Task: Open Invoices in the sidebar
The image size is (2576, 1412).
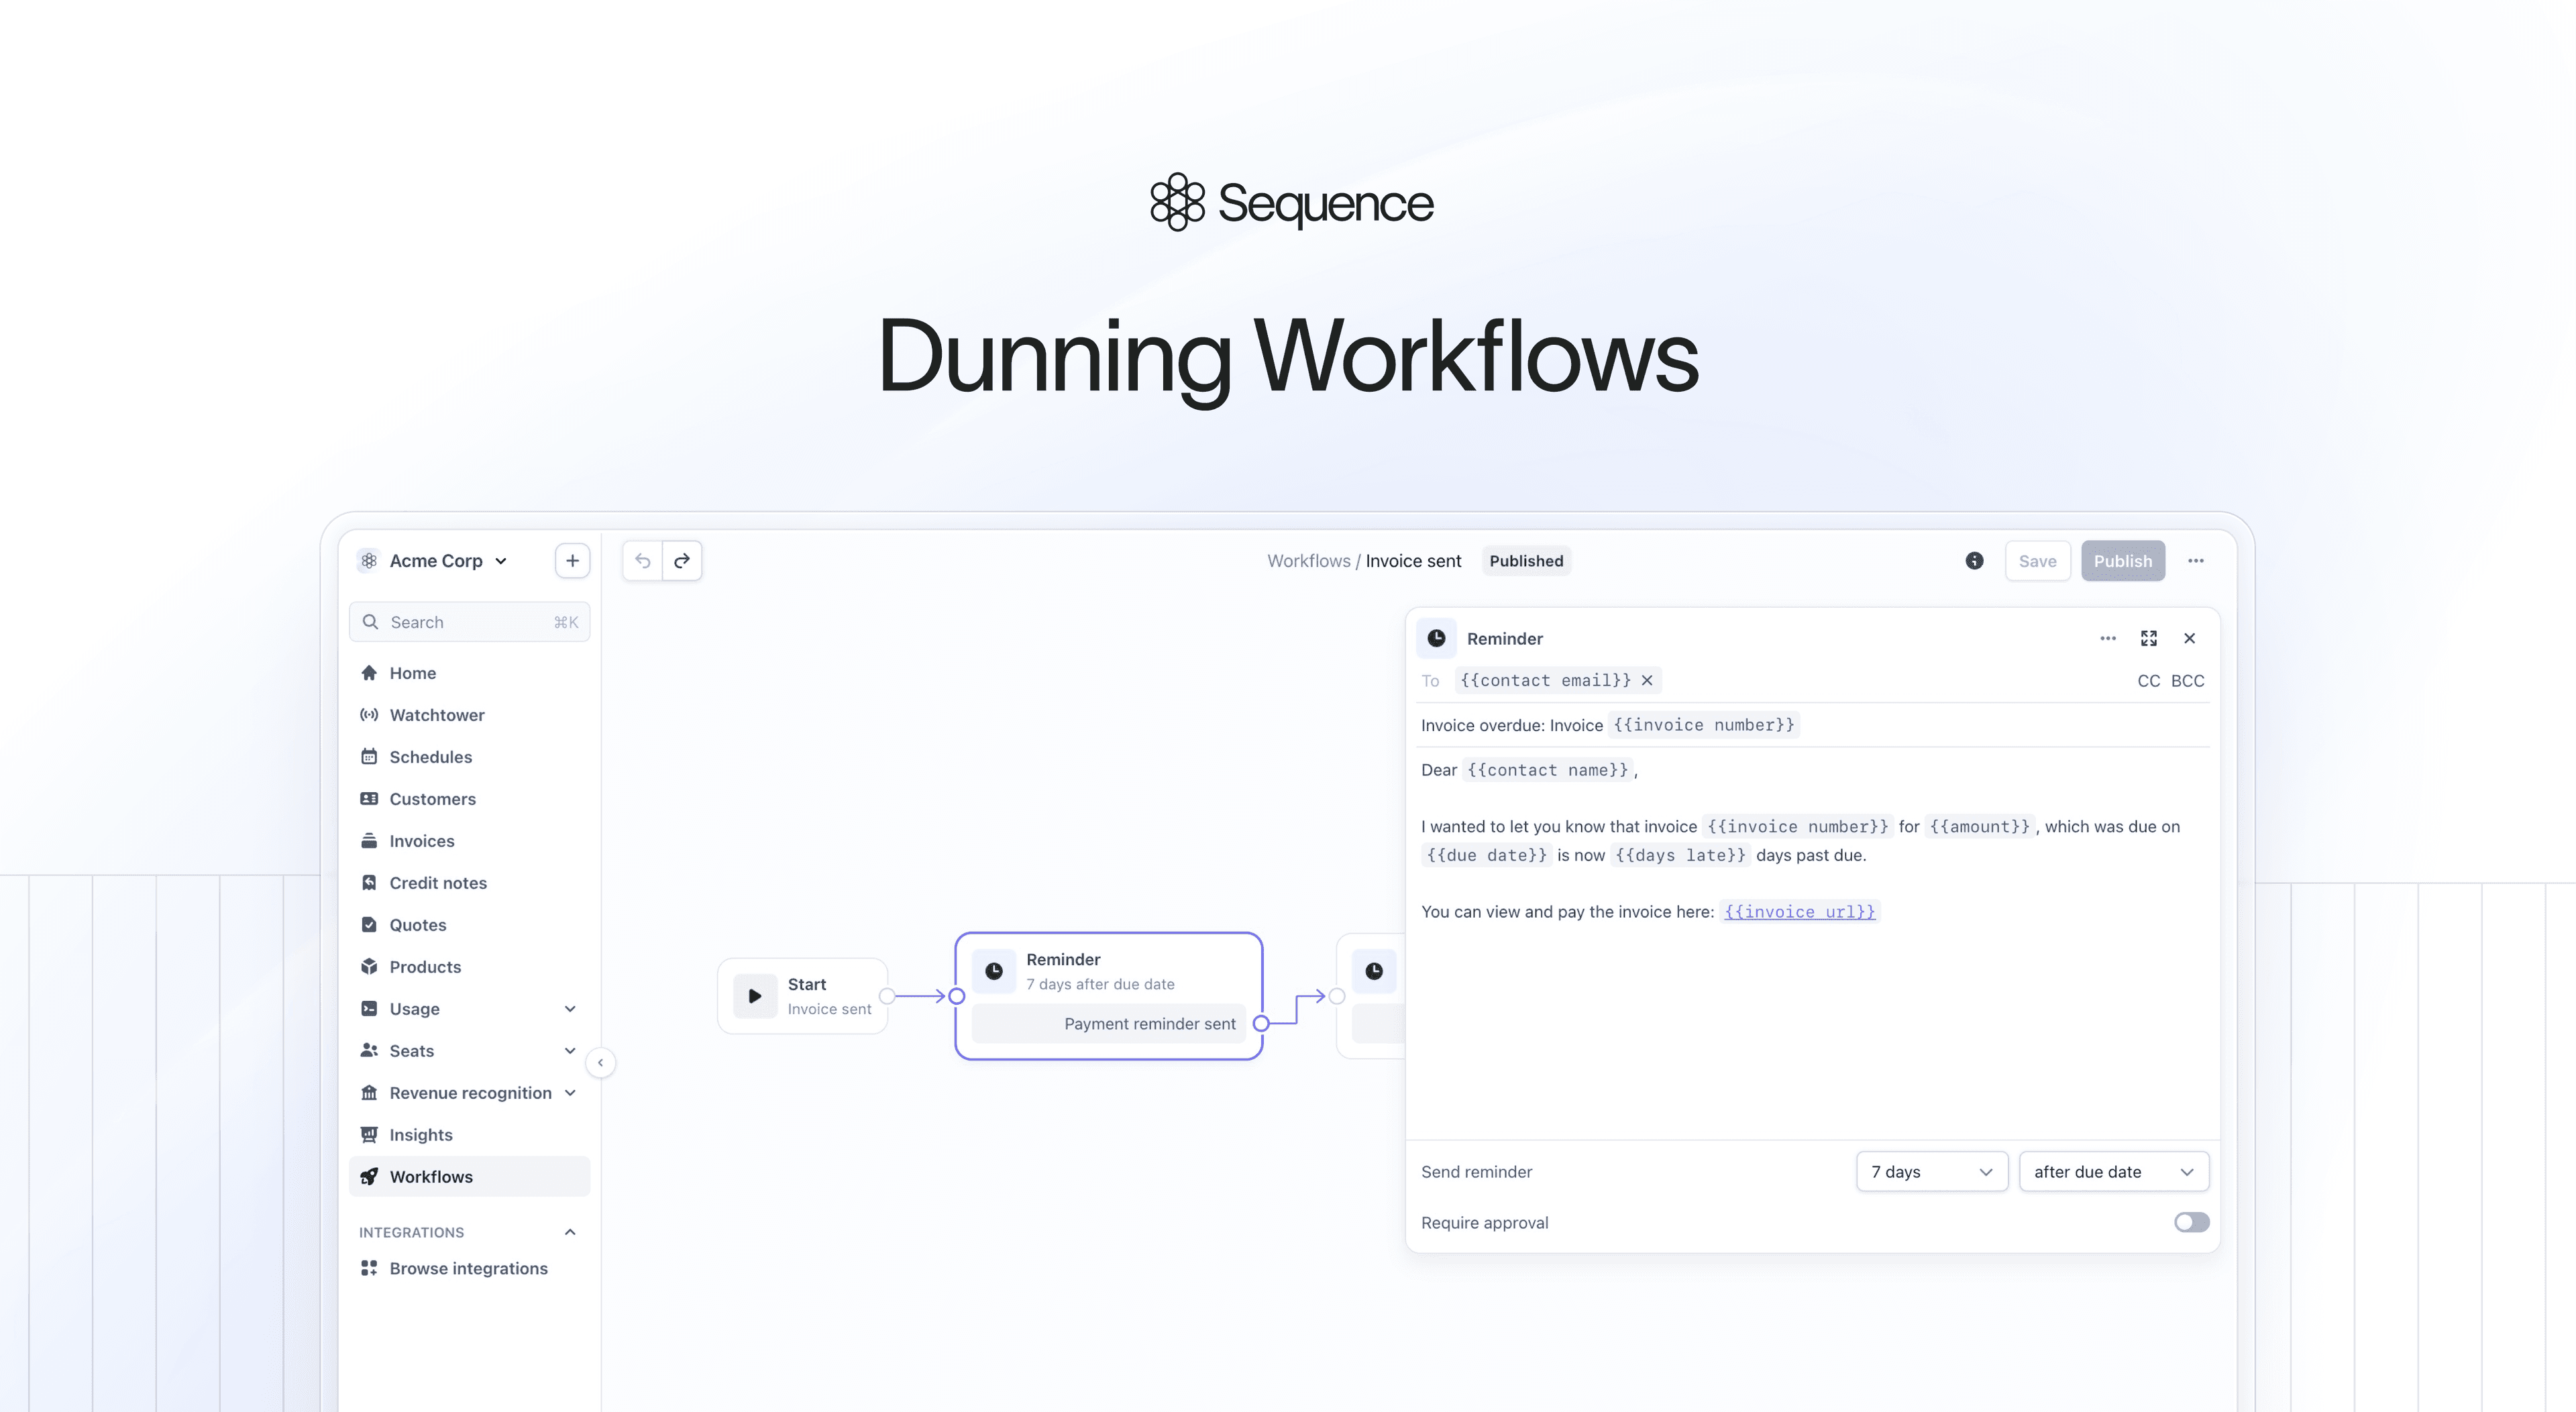Action: click(x=469, y=841)
